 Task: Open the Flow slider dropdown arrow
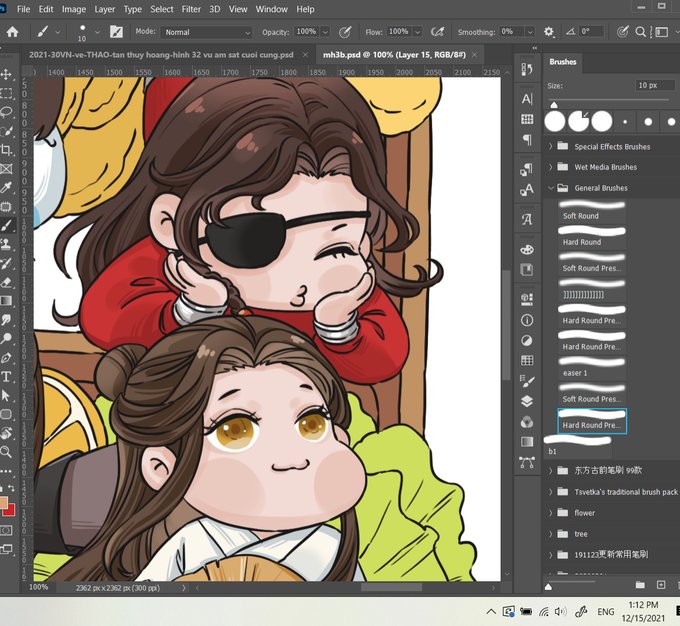[417, 32]
